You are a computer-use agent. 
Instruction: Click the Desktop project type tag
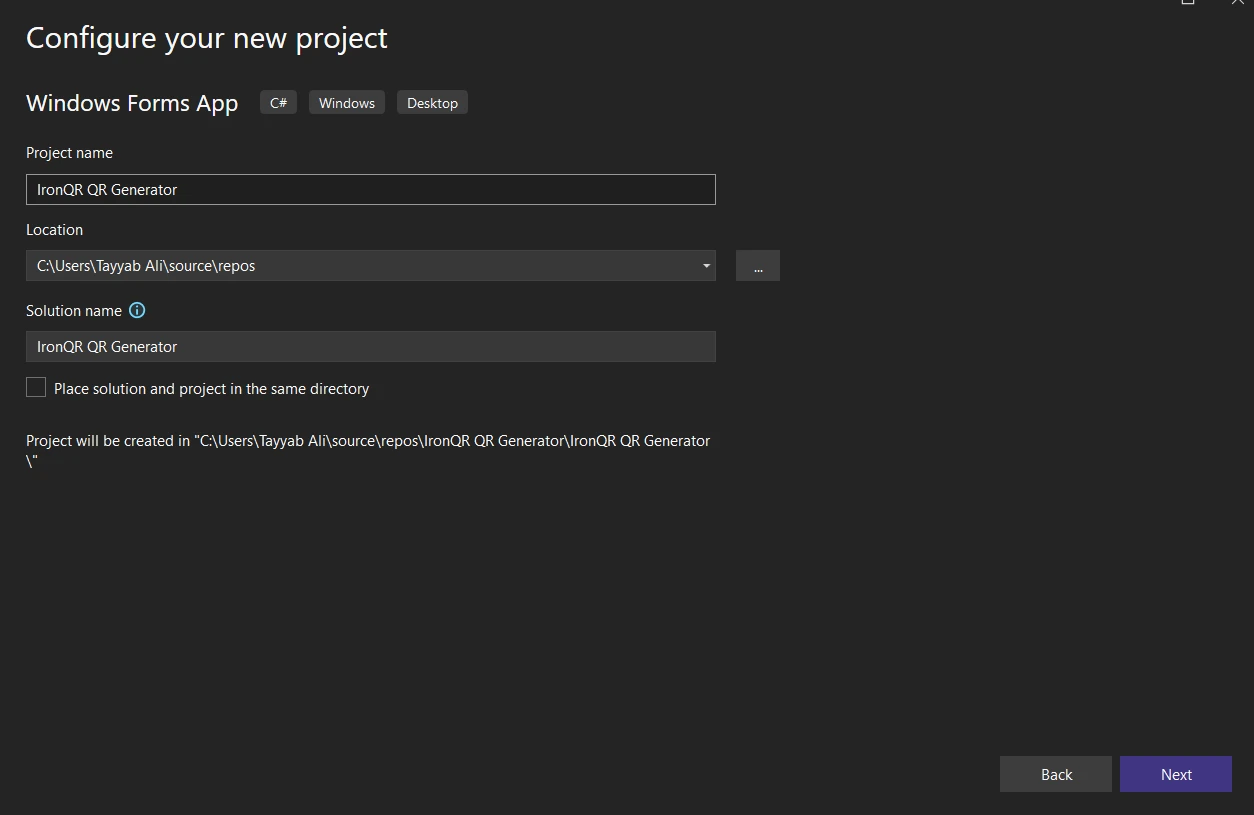coord(432,103)
